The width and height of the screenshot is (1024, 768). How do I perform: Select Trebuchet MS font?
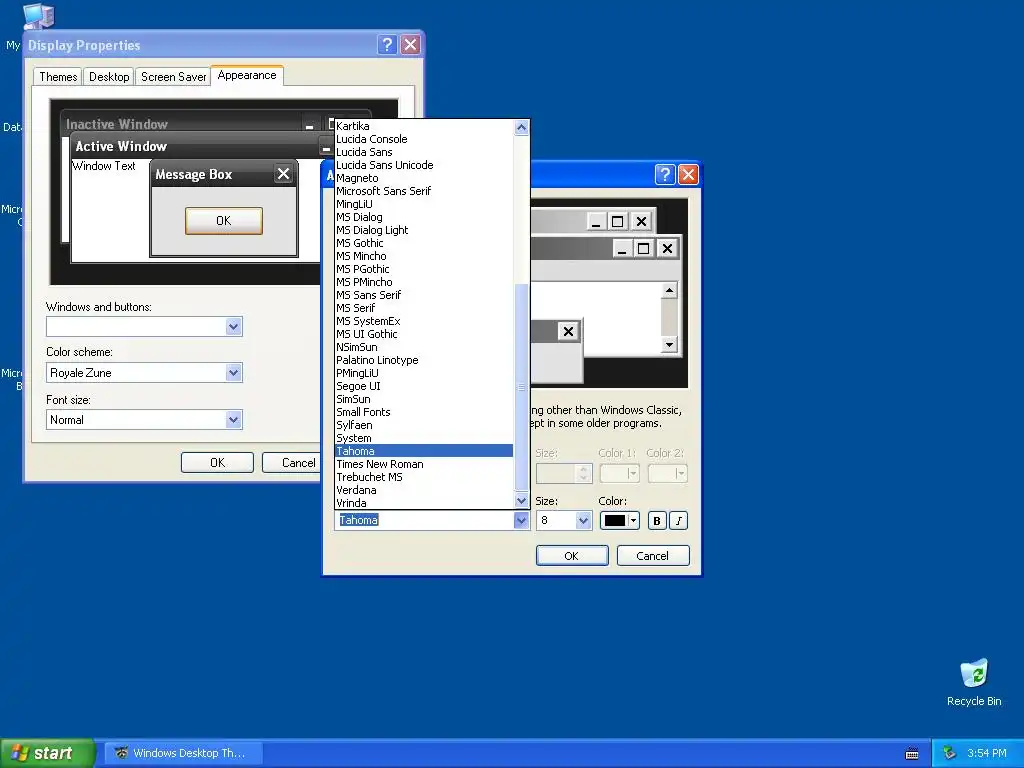424,477
